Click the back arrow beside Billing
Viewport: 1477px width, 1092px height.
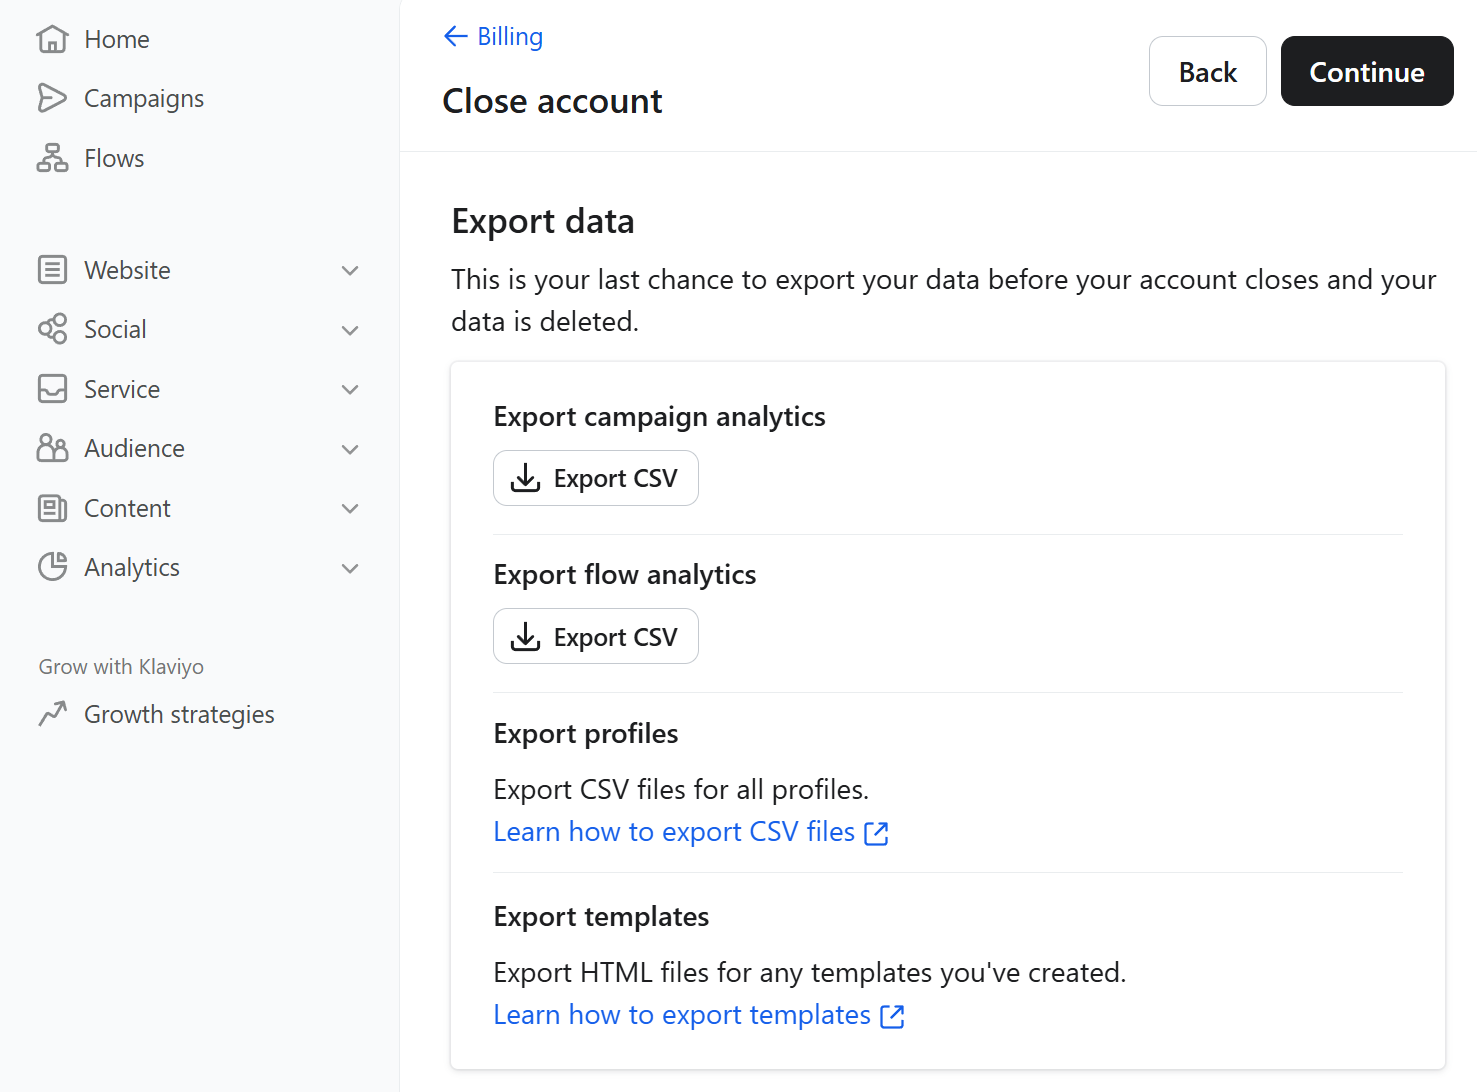click(455, 36)
